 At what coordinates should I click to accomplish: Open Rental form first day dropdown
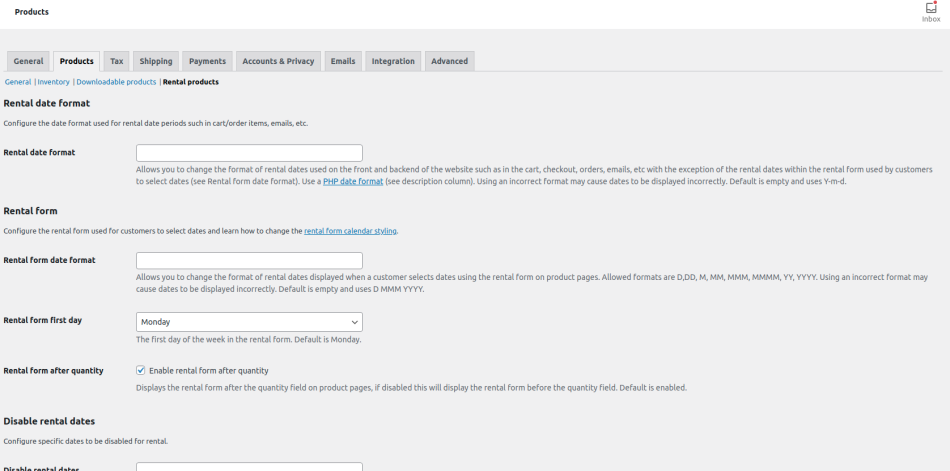(249, 322)
